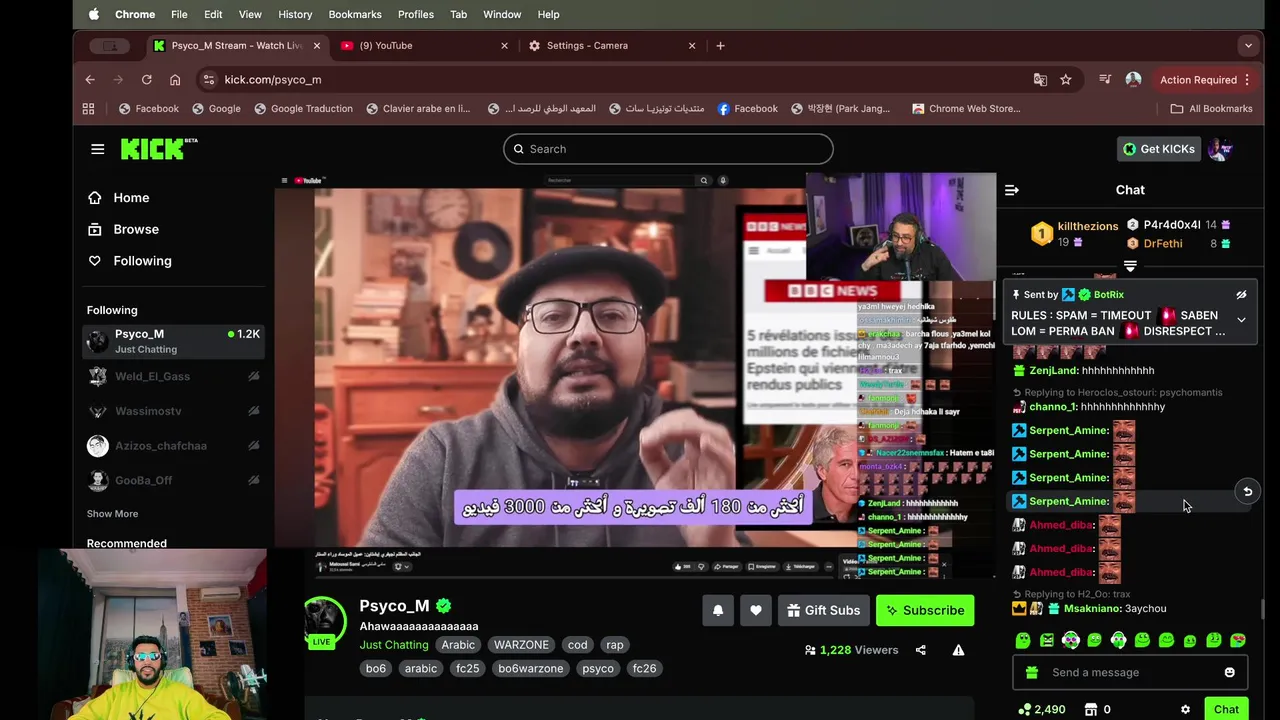Open the Apple menu

click(x=94, y=14)
